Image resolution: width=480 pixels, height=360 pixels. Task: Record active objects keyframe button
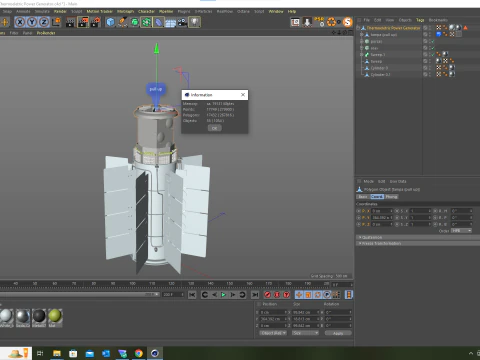(x=267, y=295)
